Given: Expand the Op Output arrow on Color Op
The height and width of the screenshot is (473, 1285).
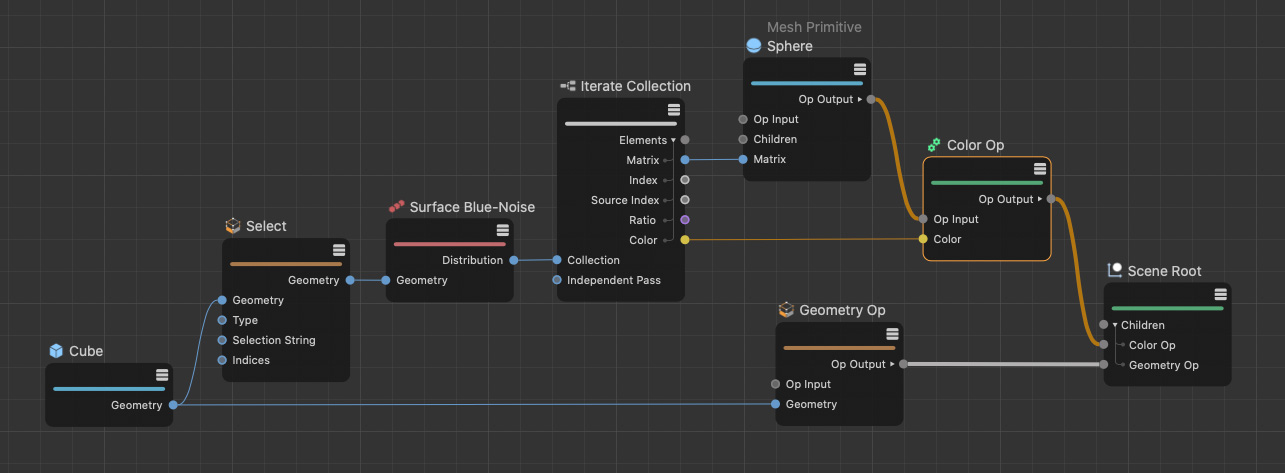Looking at the screenshot, I should (1040, 199).
